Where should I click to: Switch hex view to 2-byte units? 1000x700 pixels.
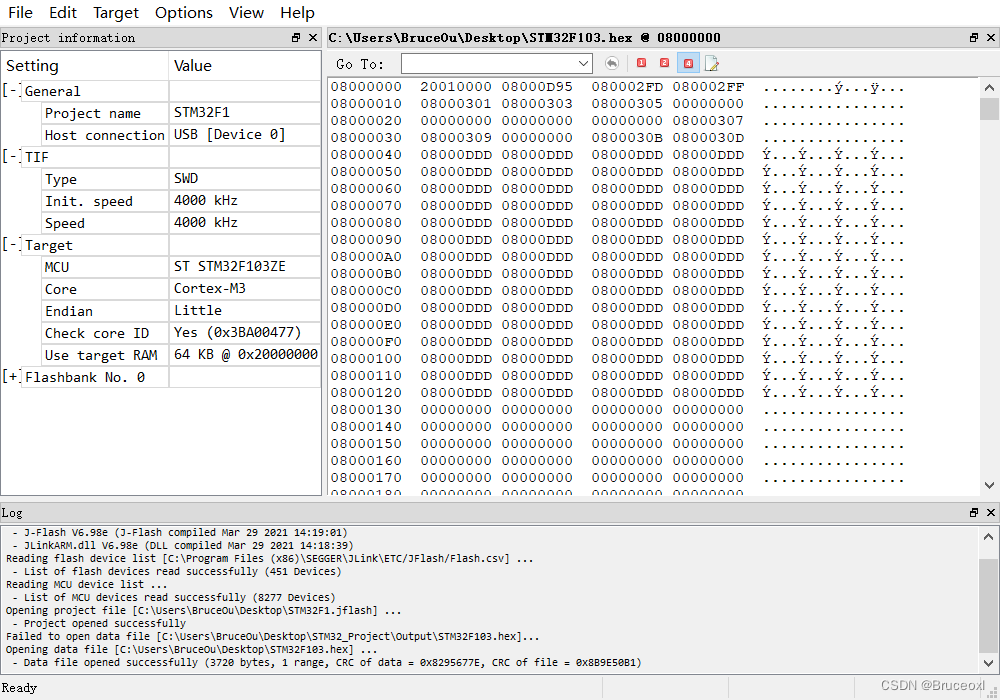[x=665, y=63]
